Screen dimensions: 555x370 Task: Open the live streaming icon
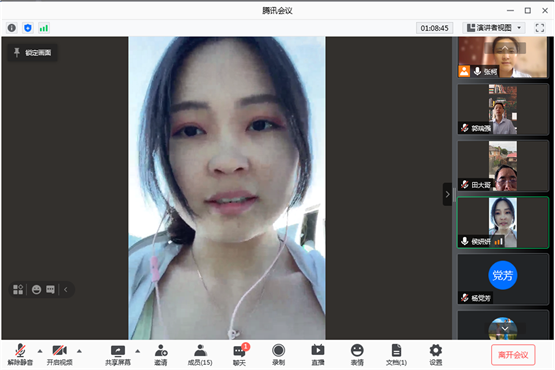click(x=317, y=355)
